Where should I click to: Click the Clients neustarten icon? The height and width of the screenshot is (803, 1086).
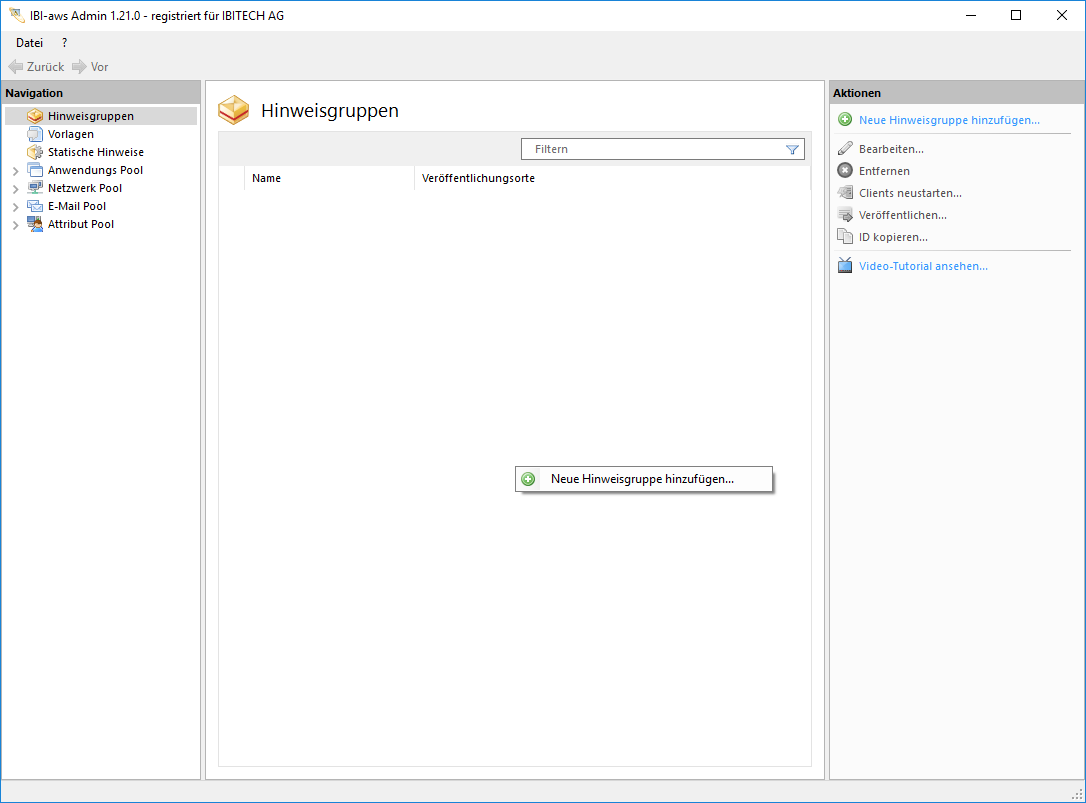[x=845, y=193]
